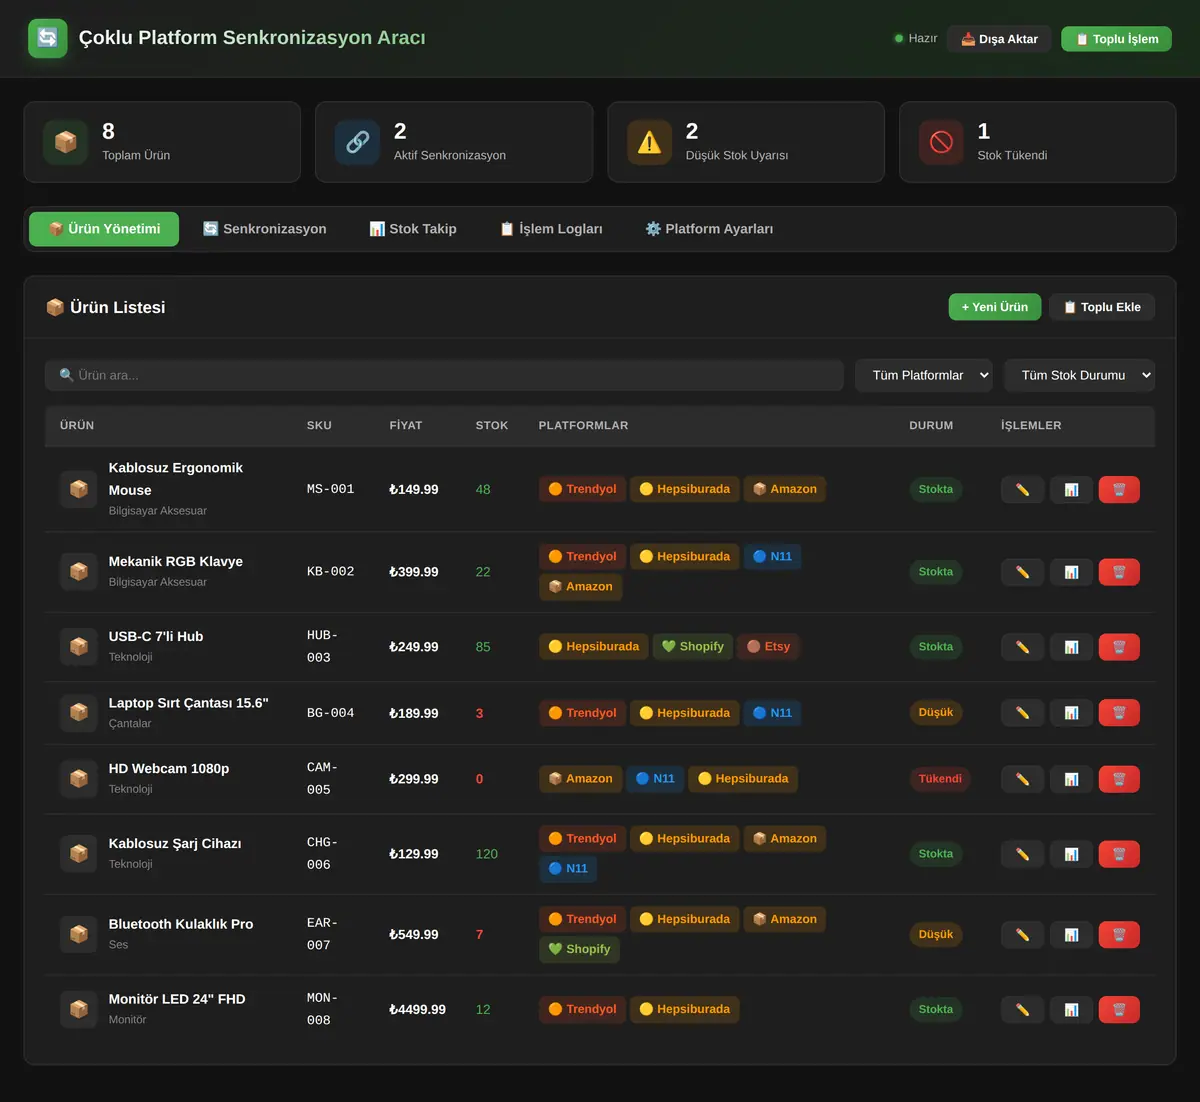Remove USB-C 7'li Hub with trash icon

pos(1119,647)
